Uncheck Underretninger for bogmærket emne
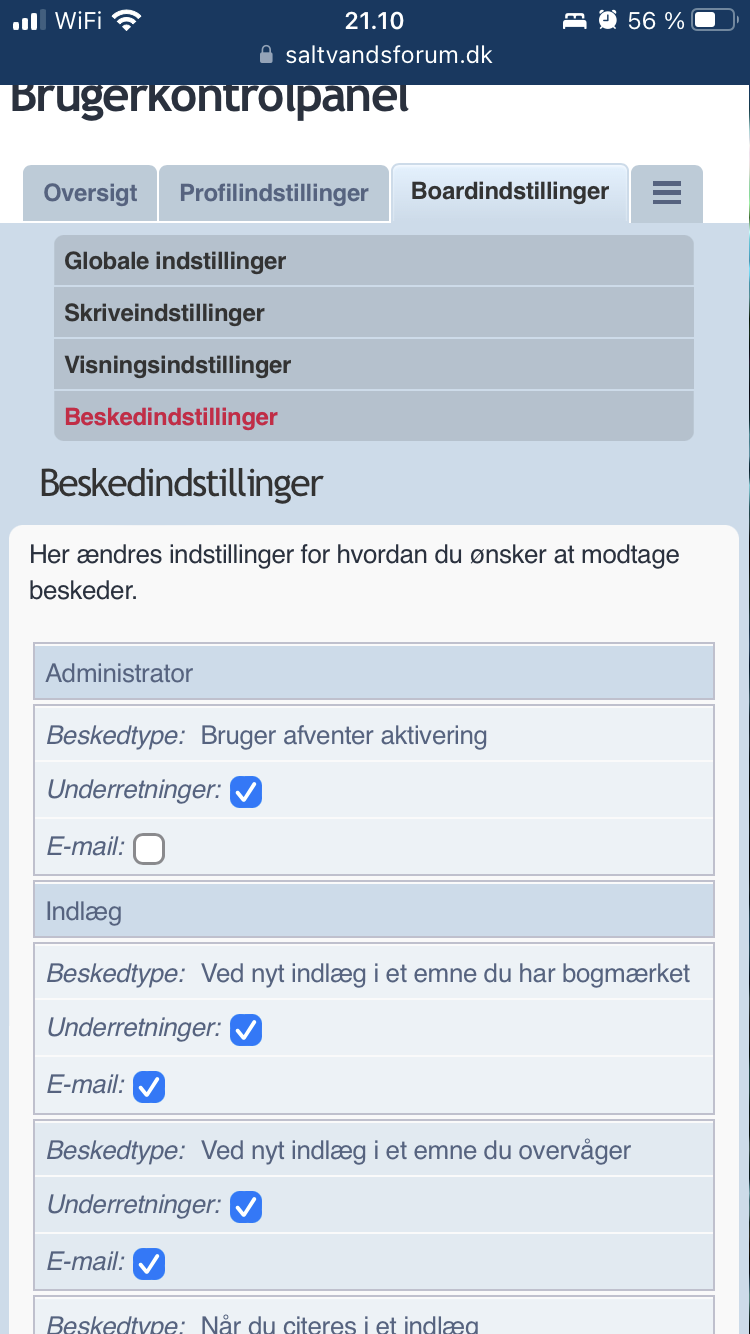 pyautogui.click(x=246, y=1029)
